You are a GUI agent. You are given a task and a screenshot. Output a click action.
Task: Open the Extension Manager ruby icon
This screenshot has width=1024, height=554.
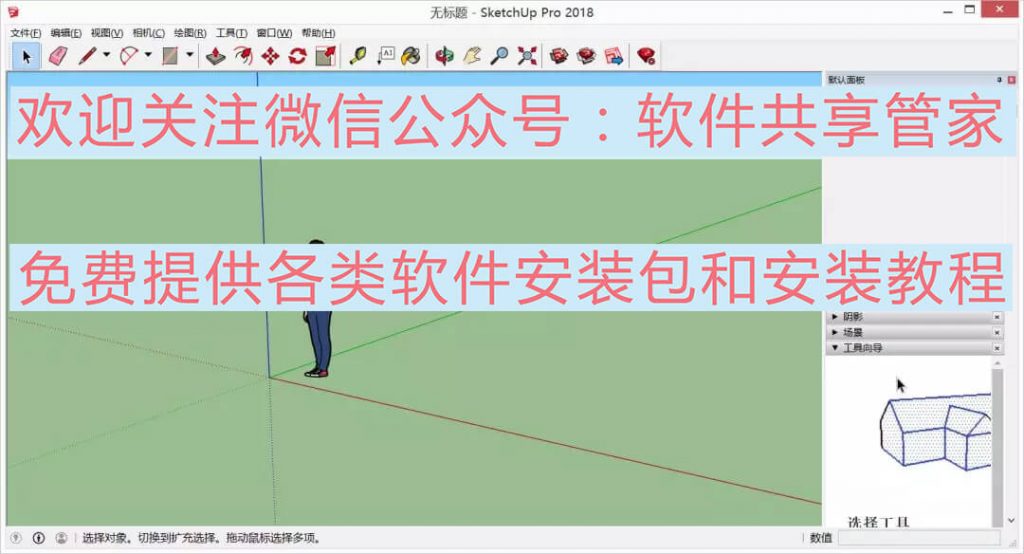pyautogui.click(x=646, y=56)
